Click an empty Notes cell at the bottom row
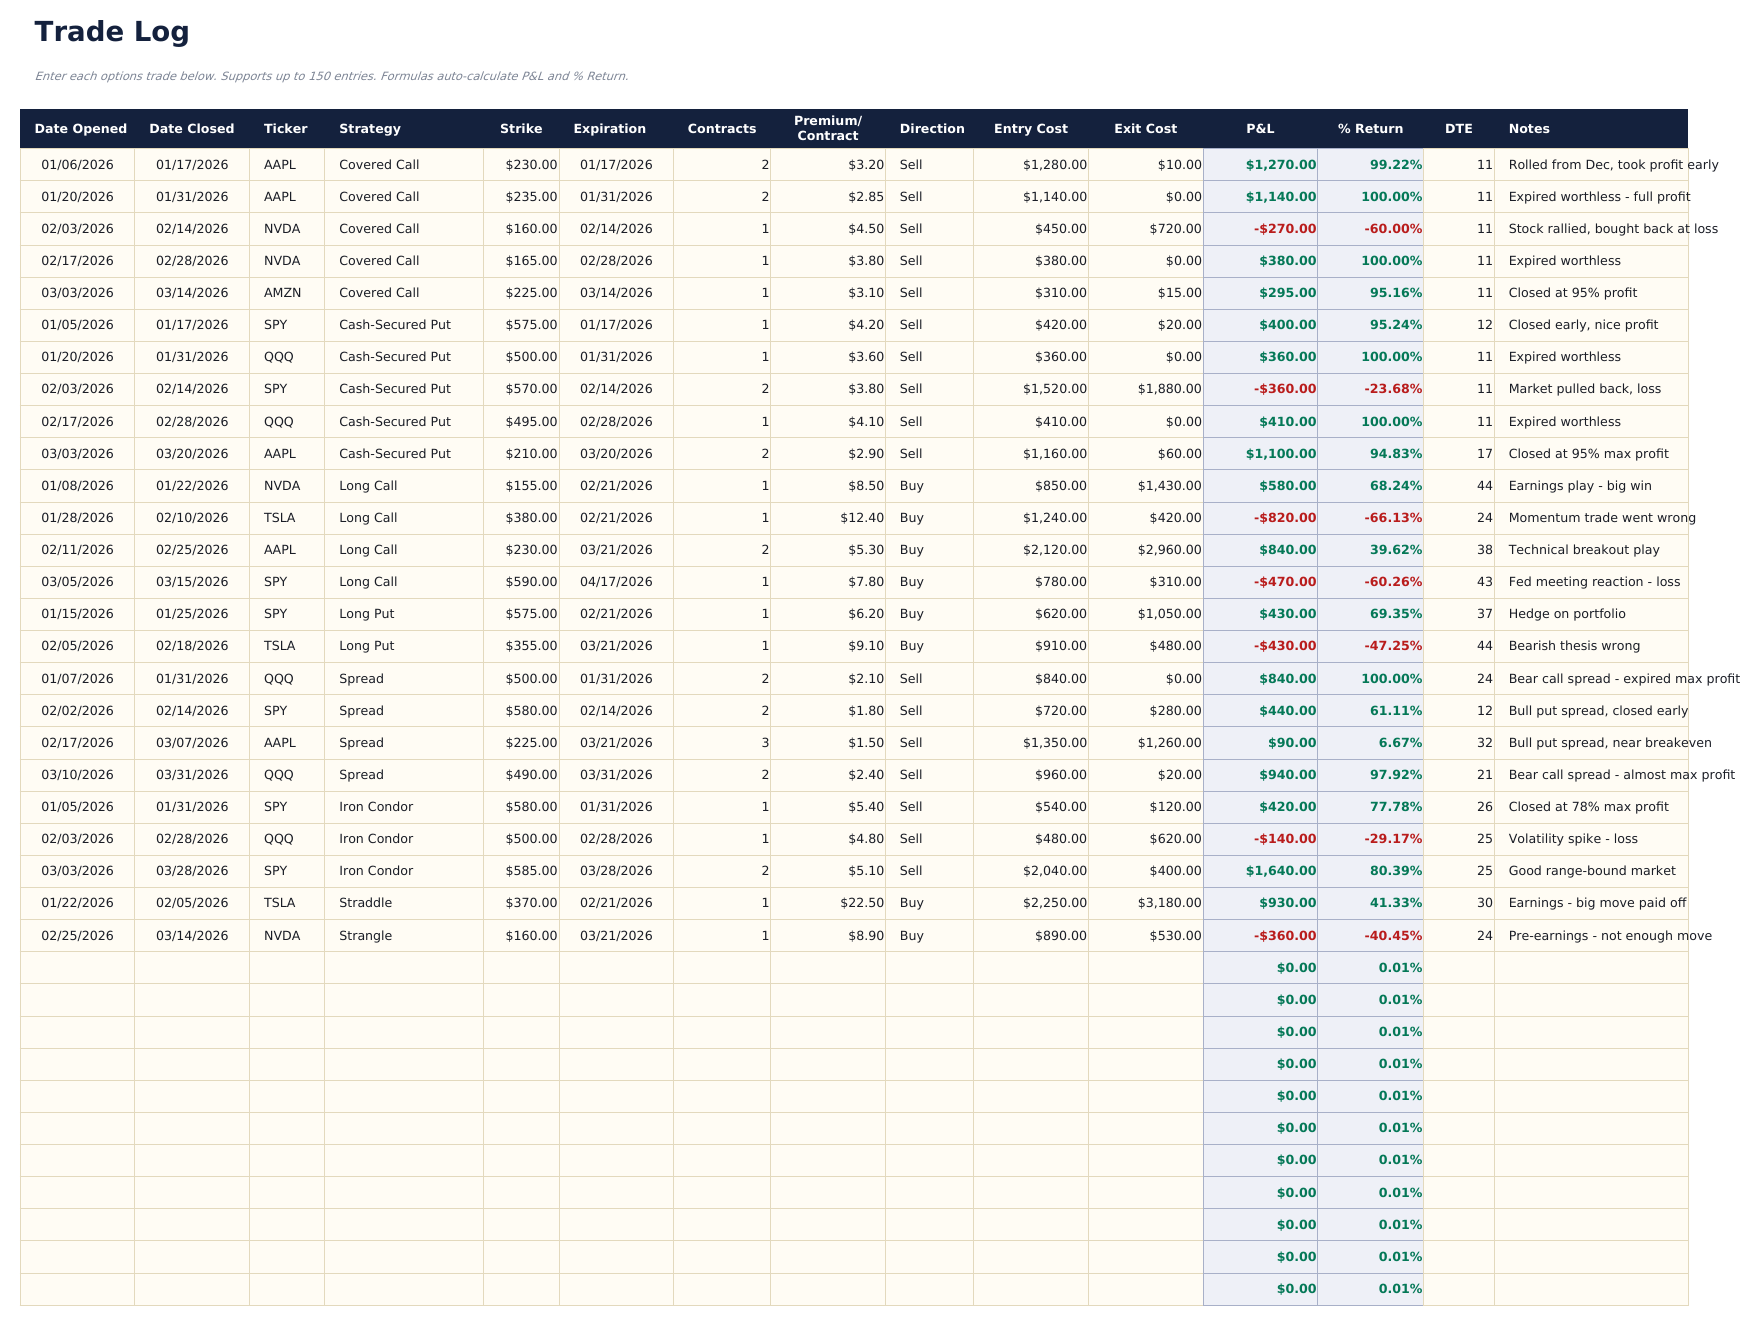The width and height of the screenshot is (1760, 1326). point(1590,1288)
